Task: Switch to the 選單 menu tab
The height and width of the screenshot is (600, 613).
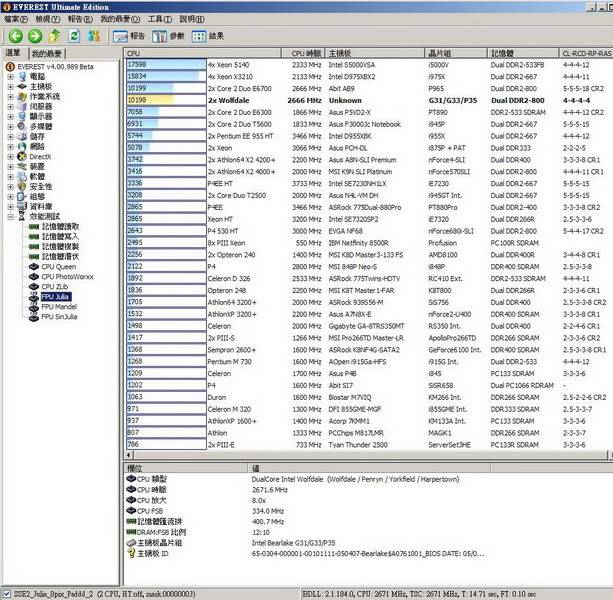Action: (13, 53)
